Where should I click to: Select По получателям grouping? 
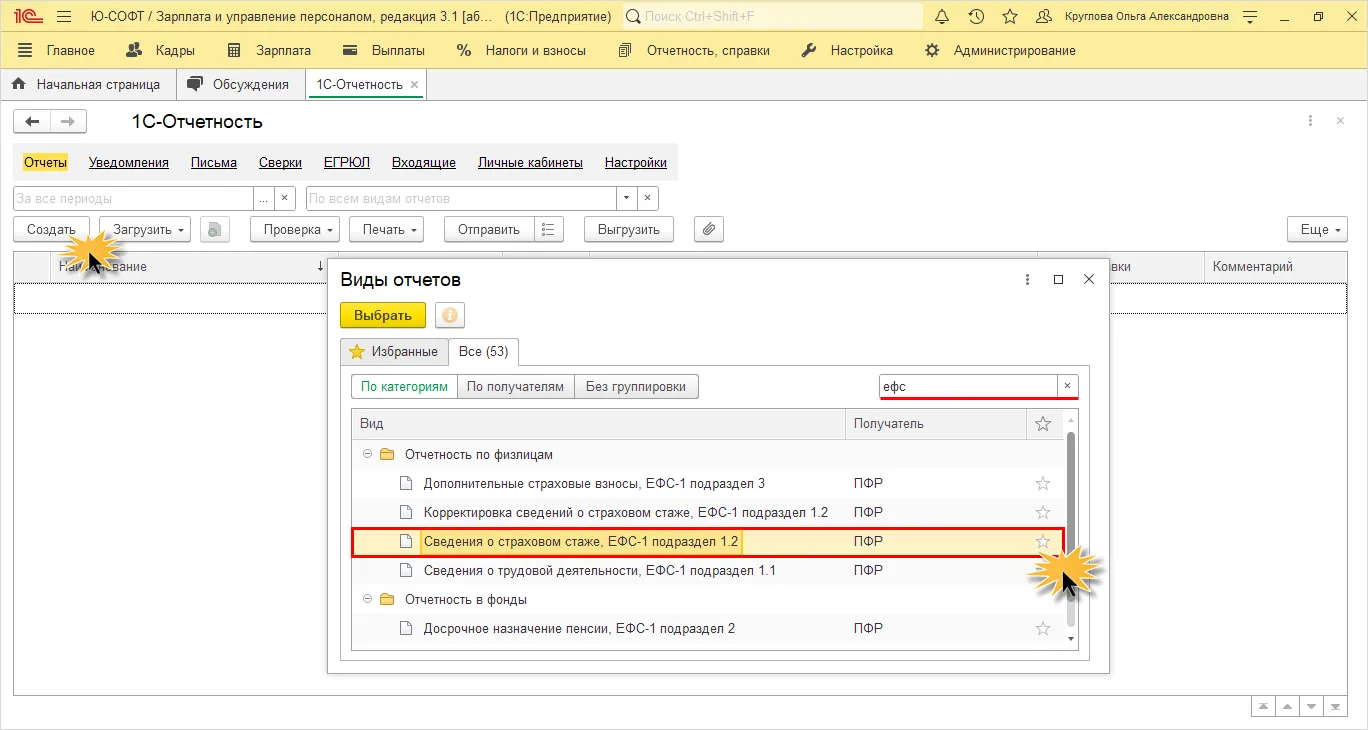(x=516, y=386)
